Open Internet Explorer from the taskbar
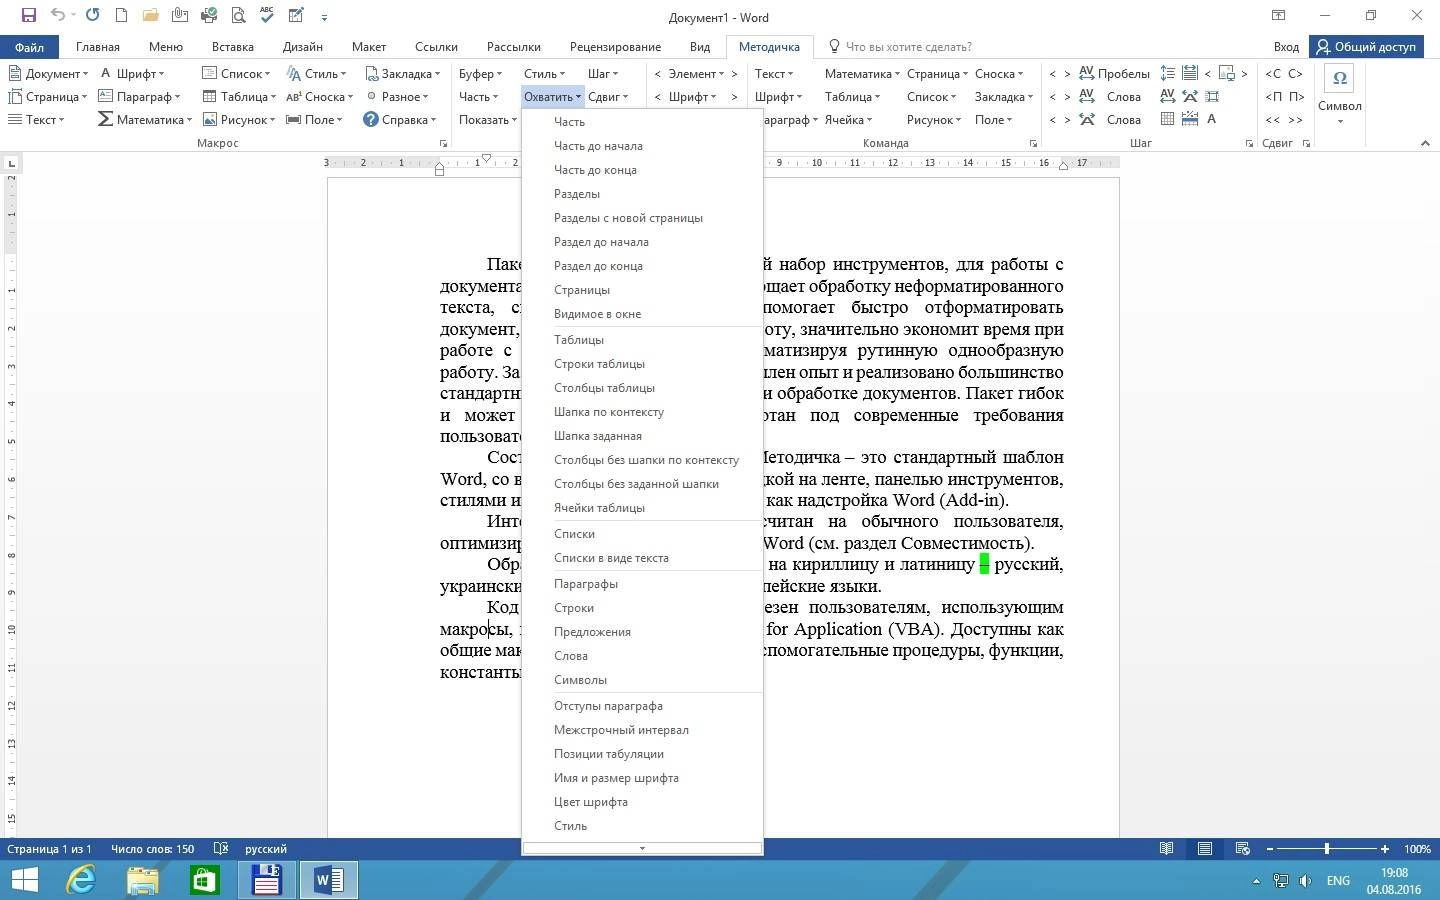This screenshot has width=1440, height=900. (80, 880)
